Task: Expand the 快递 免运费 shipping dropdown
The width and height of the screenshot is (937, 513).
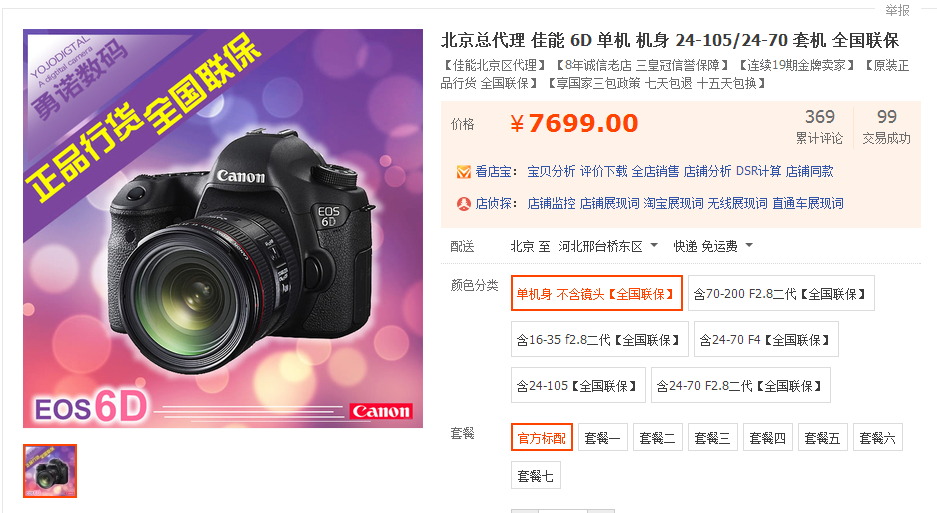Action: click(713, 246)
